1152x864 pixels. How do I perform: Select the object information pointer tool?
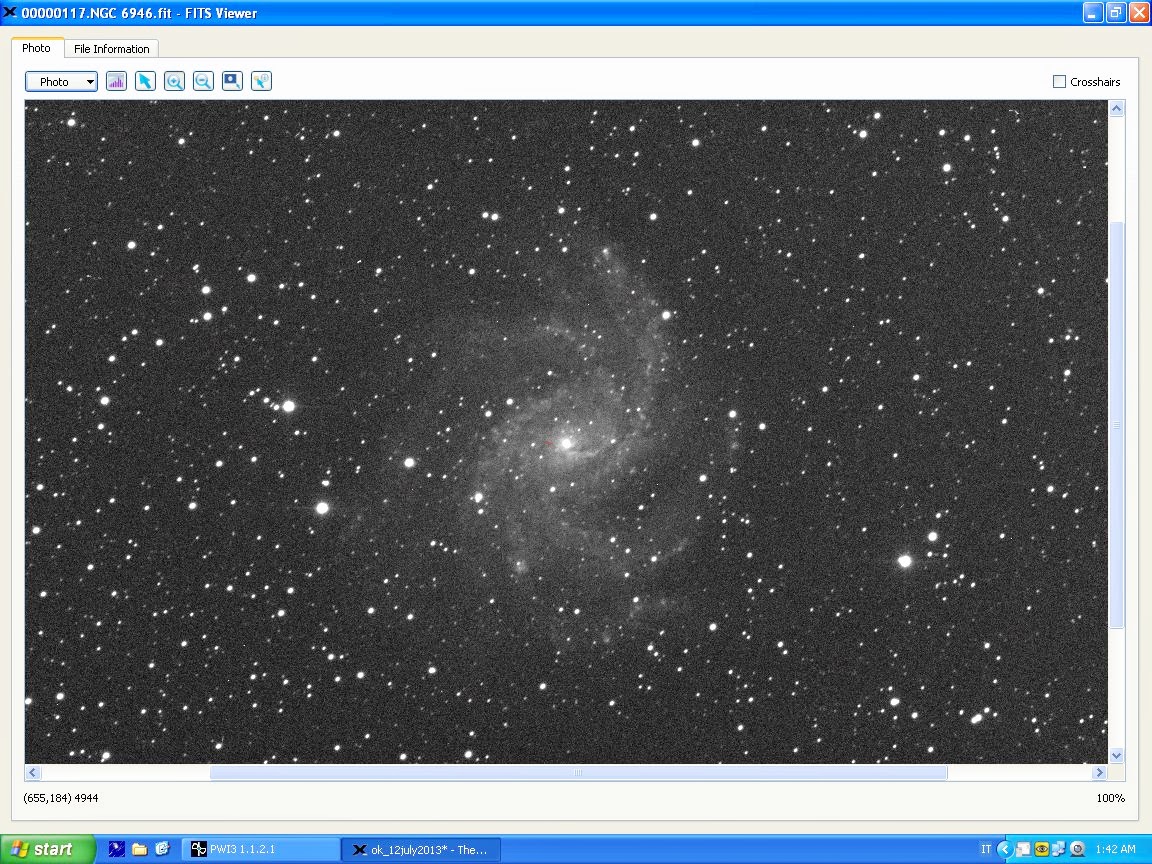click(x=261, y=82)
